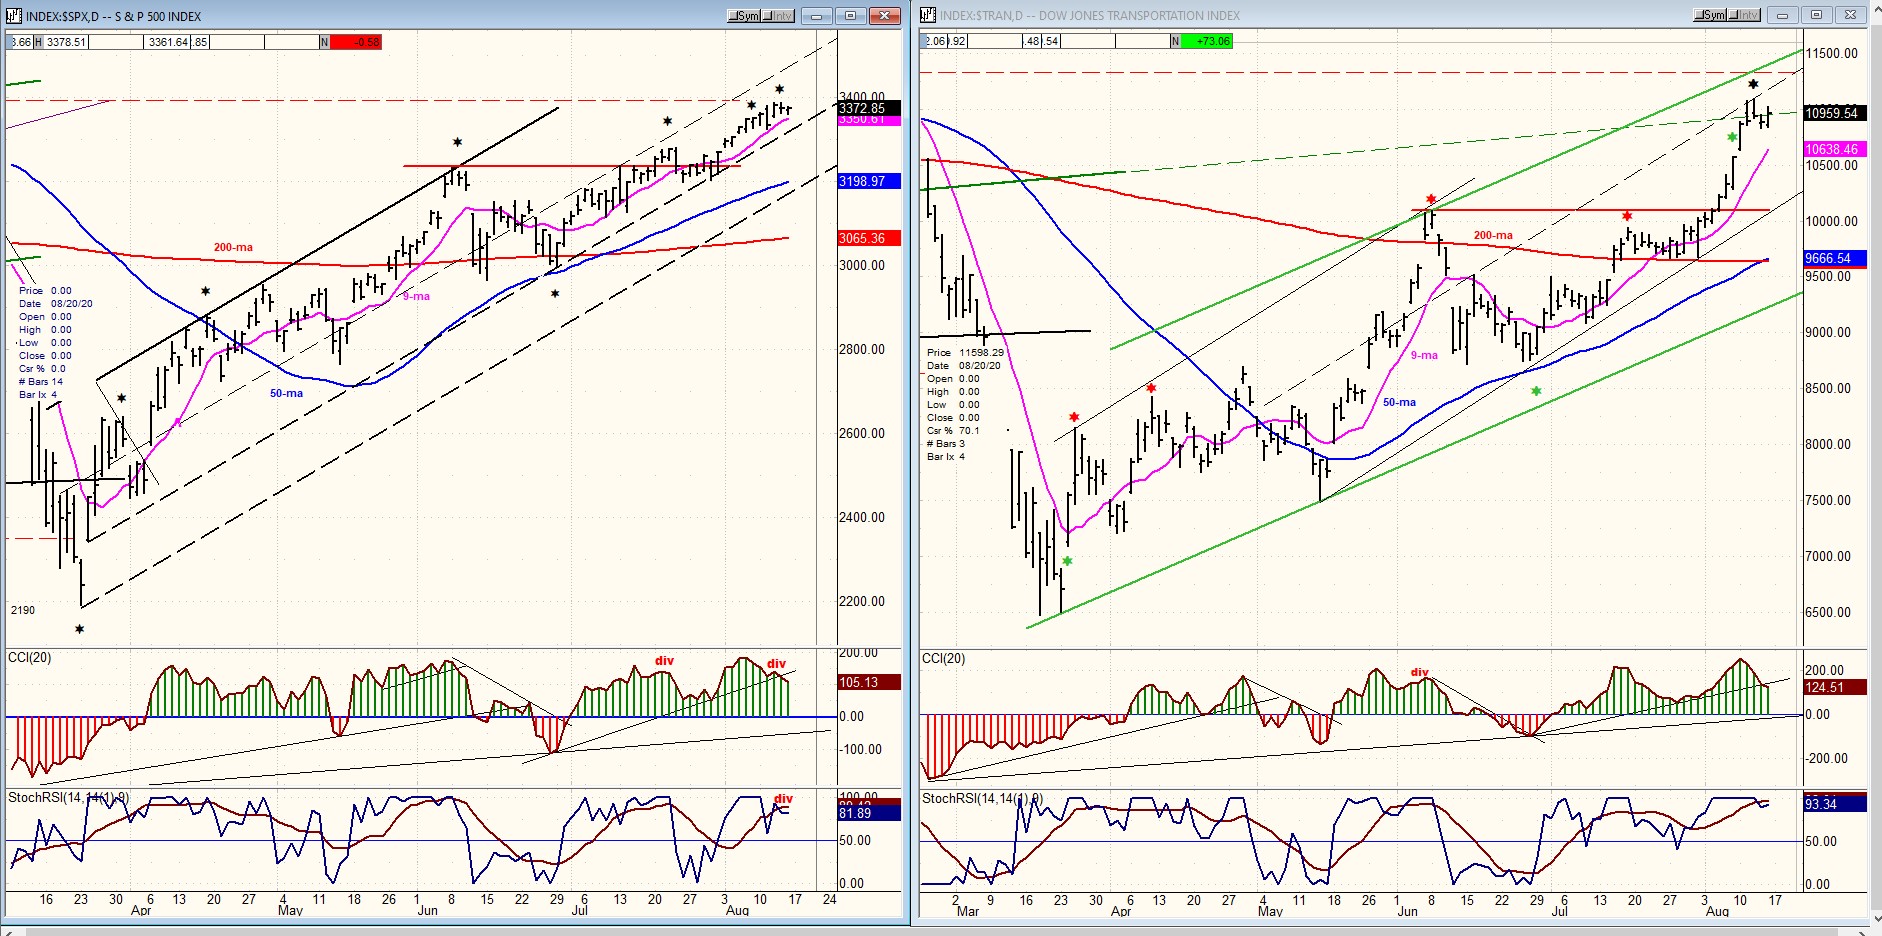Click the S&P 500 chart window icon
The height and width of the screenshot is (936, 1882).
click(14, 16)
